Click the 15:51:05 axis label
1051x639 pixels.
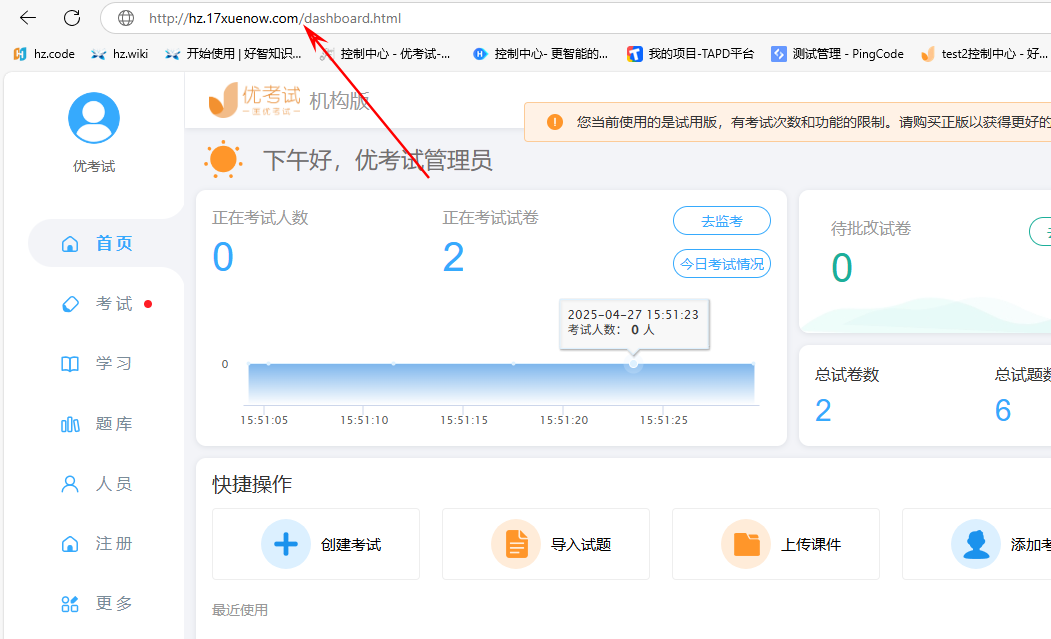[264, 420]
